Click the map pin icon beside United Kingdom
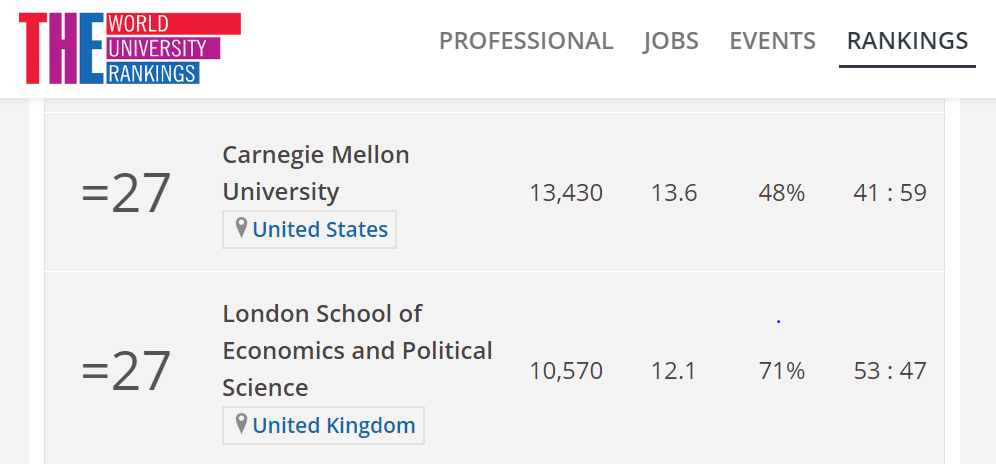The width and height of the screenshot is (996, 464). coord(241,425)
